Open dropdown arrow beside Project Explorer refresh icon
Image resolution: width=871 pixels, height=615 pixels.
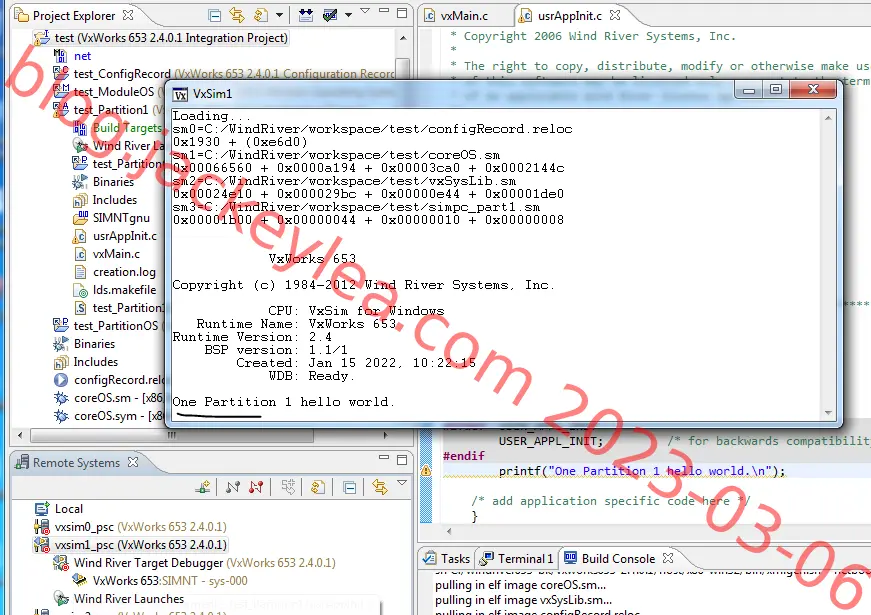coord(279,16)
